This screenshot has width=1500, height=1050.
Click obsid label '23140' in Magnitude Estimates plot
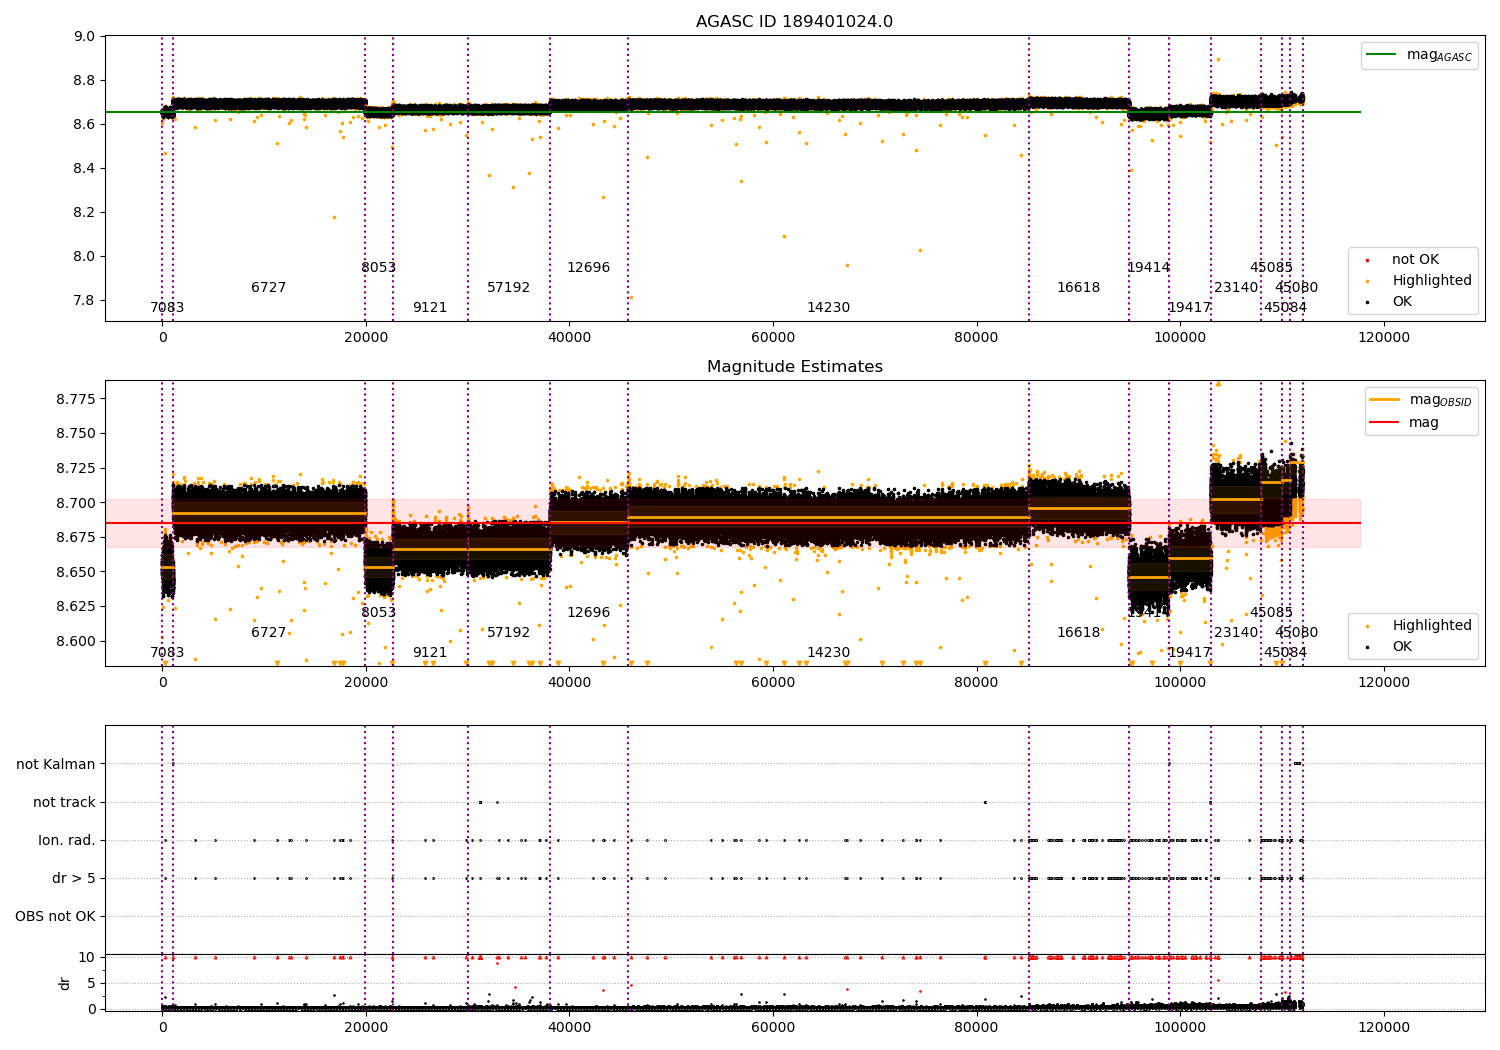pyautogui.click(x=1236, y=633)
